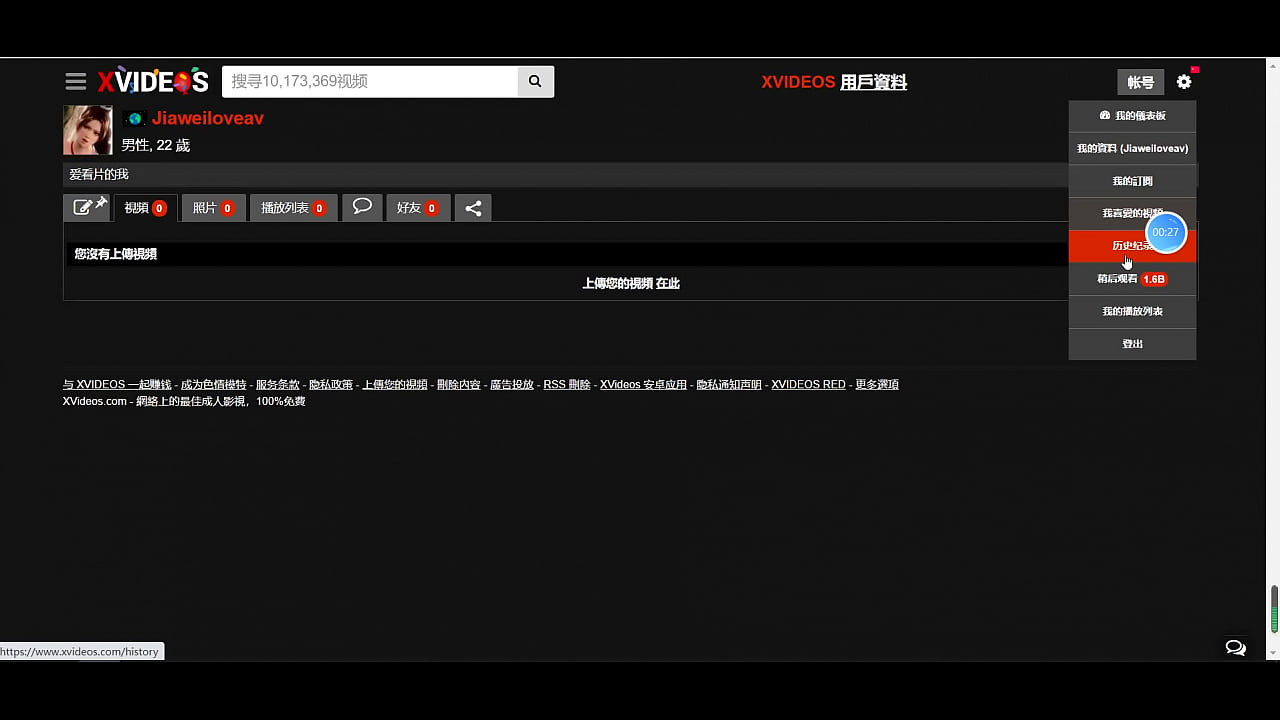The image size is (1280, 720).
Task: Choose 登出 from the account menu
Action: [1132, 344]
